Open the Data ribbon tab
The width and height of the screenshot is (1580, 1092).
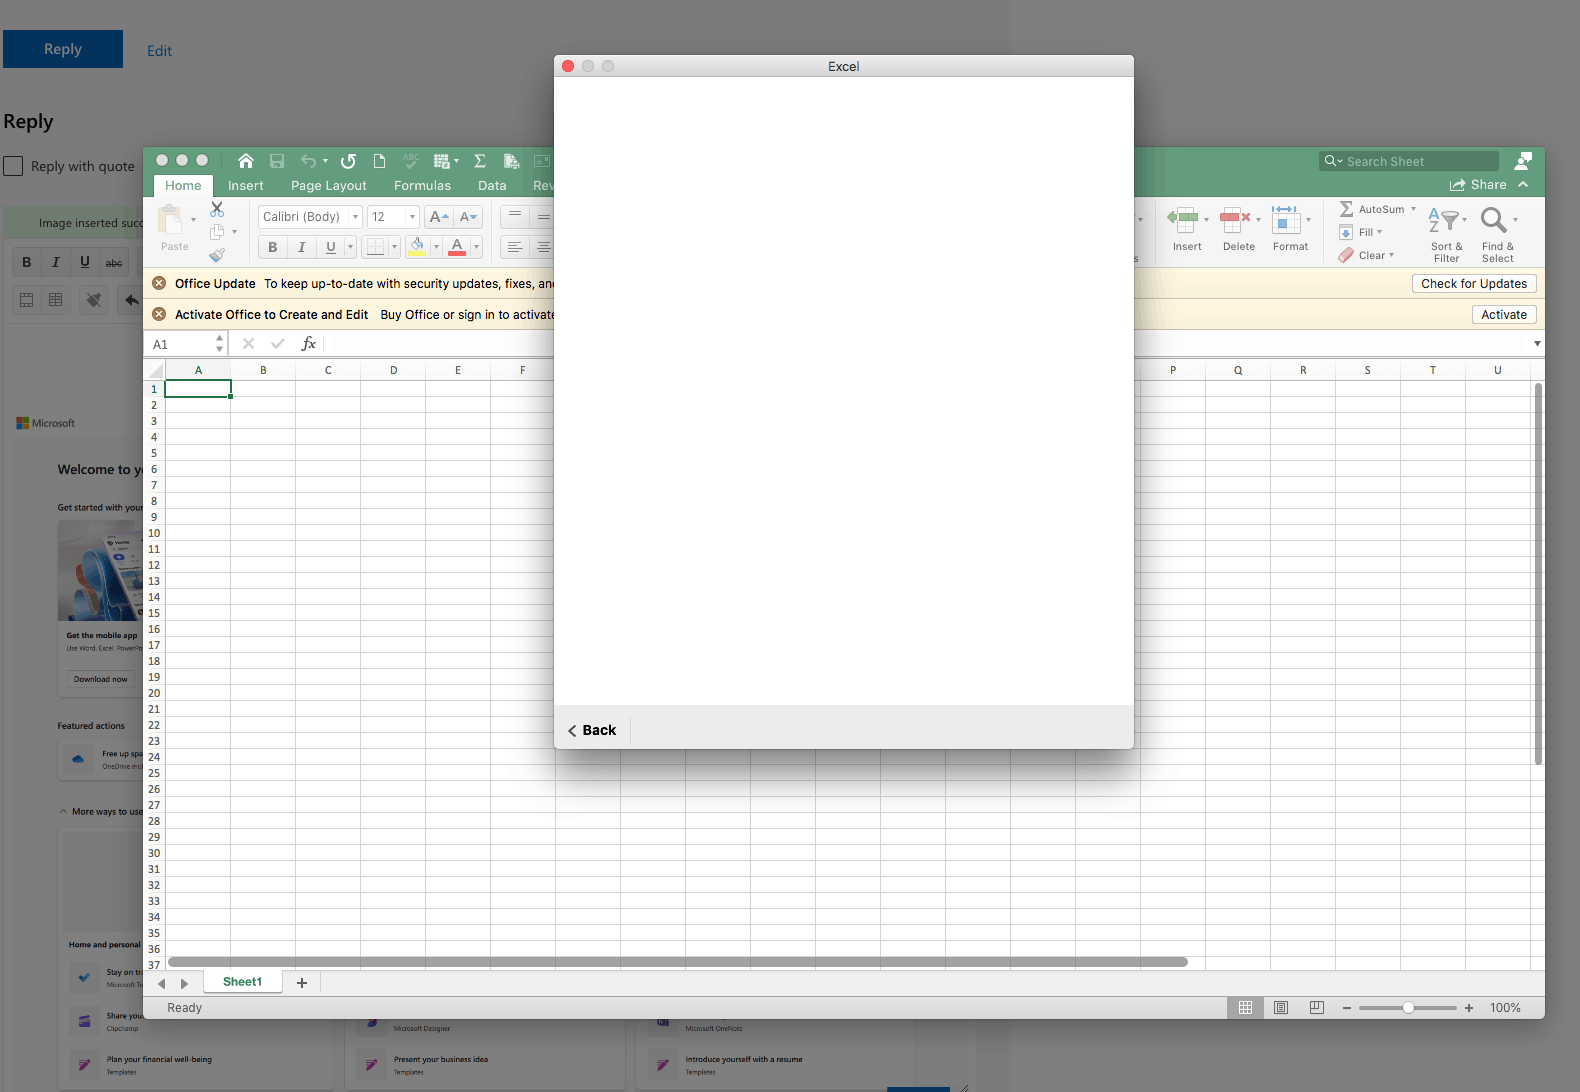coord(492,186)
